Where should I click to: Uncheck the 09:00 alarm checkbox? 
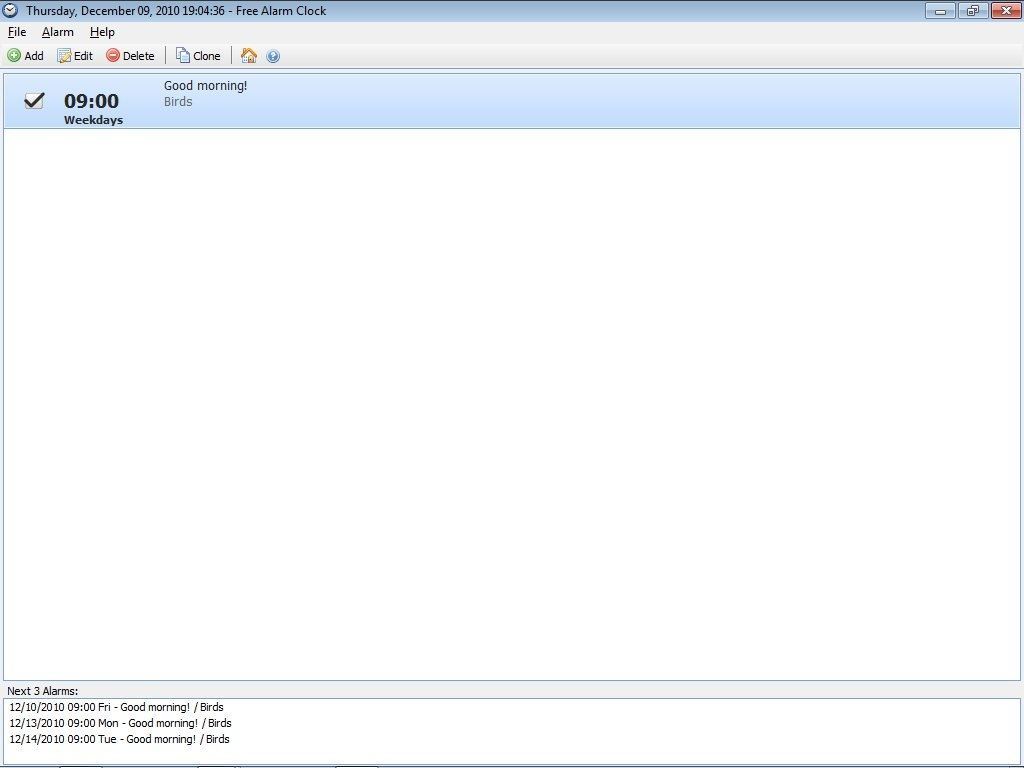coord(34,100)
